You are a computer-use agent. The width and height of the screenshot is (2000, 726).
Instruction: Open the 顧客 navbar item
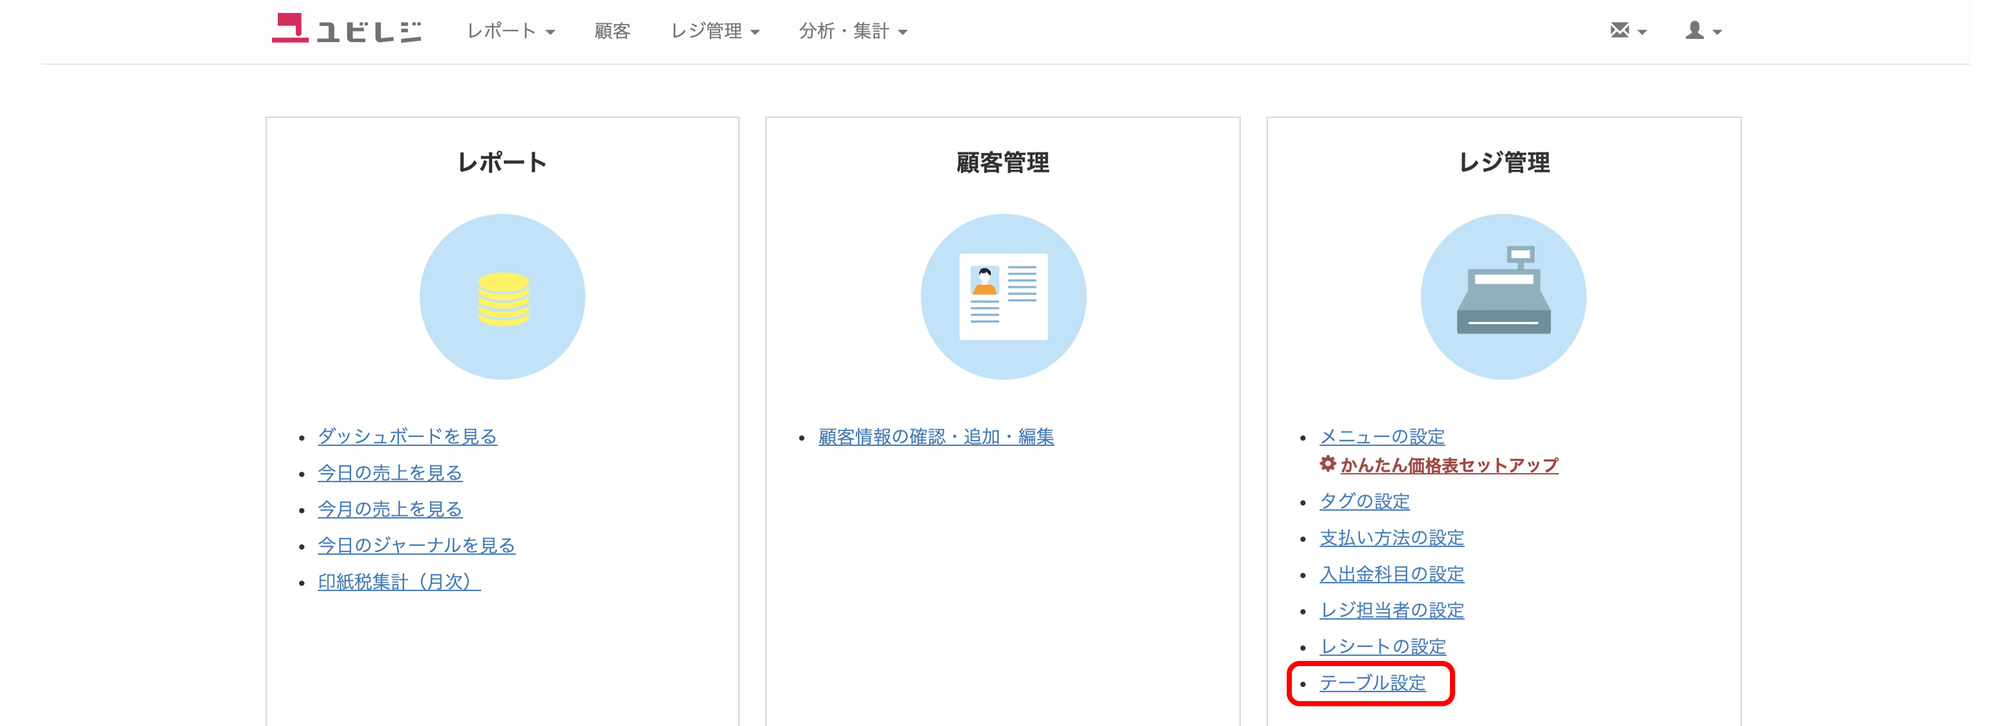point(612,31)
